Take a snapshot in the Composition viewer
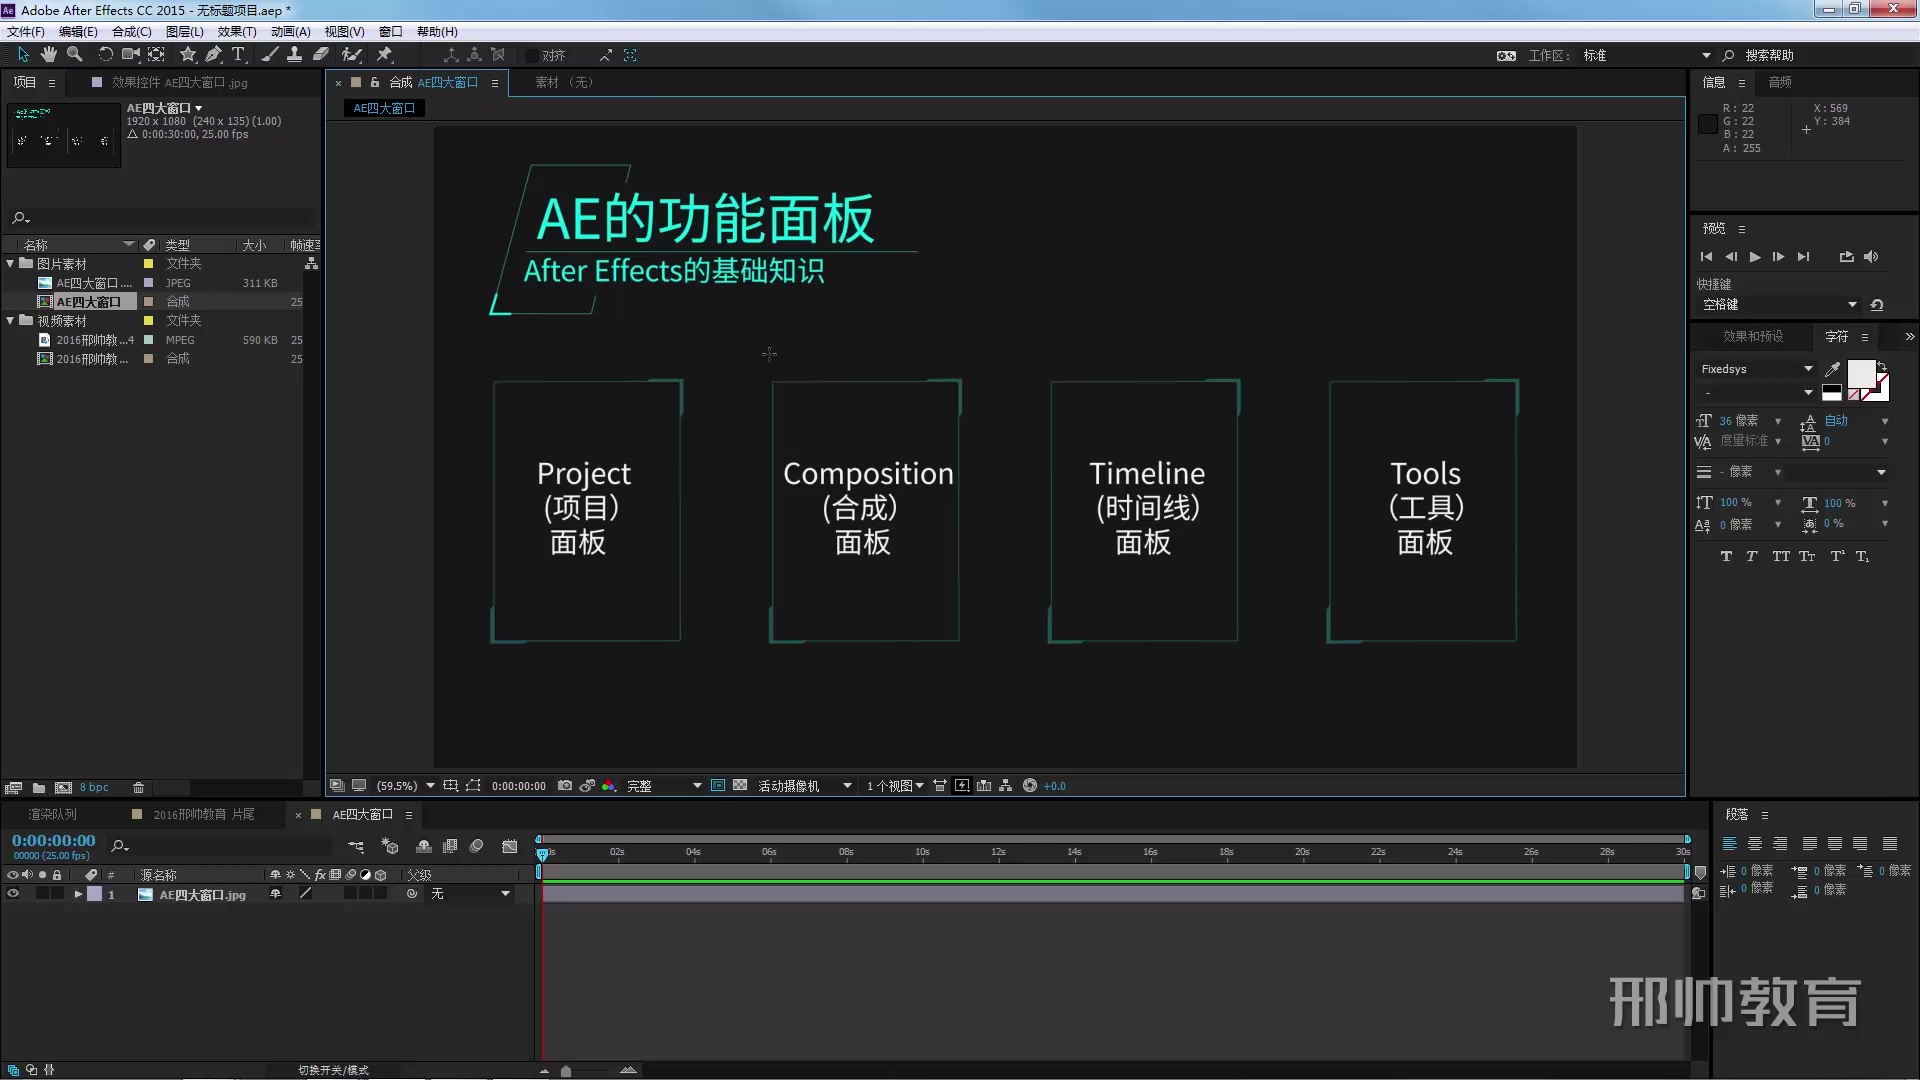Image resolution: width=1920 pixels, height=1080 pixels. (565, 786)
